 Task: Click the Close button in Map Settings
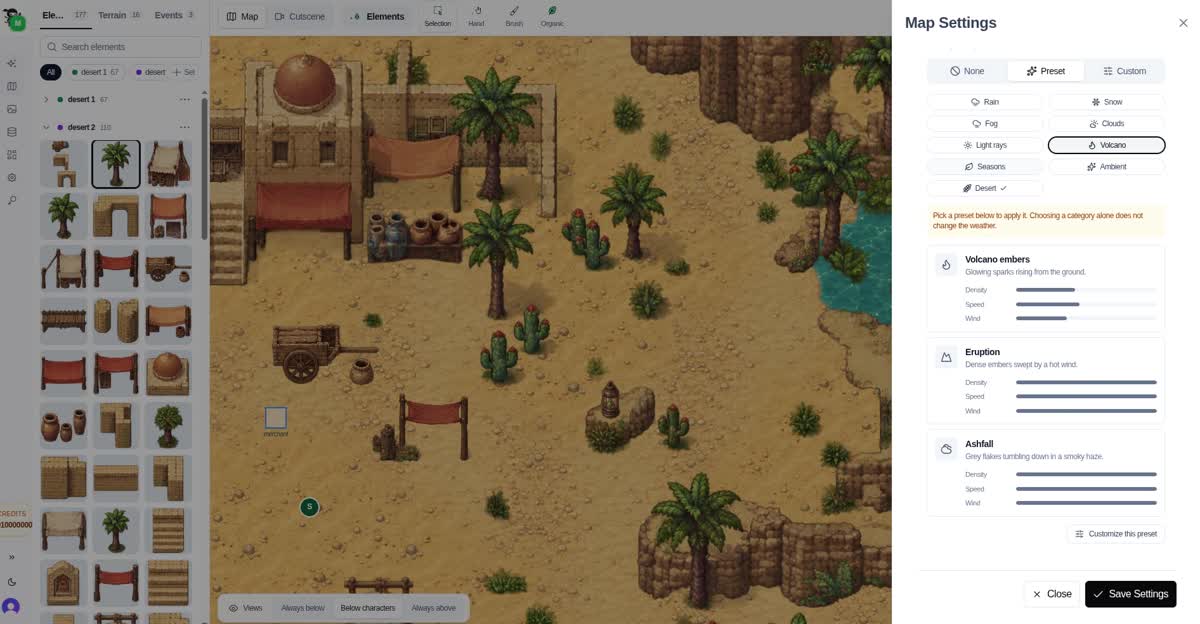1052,594
